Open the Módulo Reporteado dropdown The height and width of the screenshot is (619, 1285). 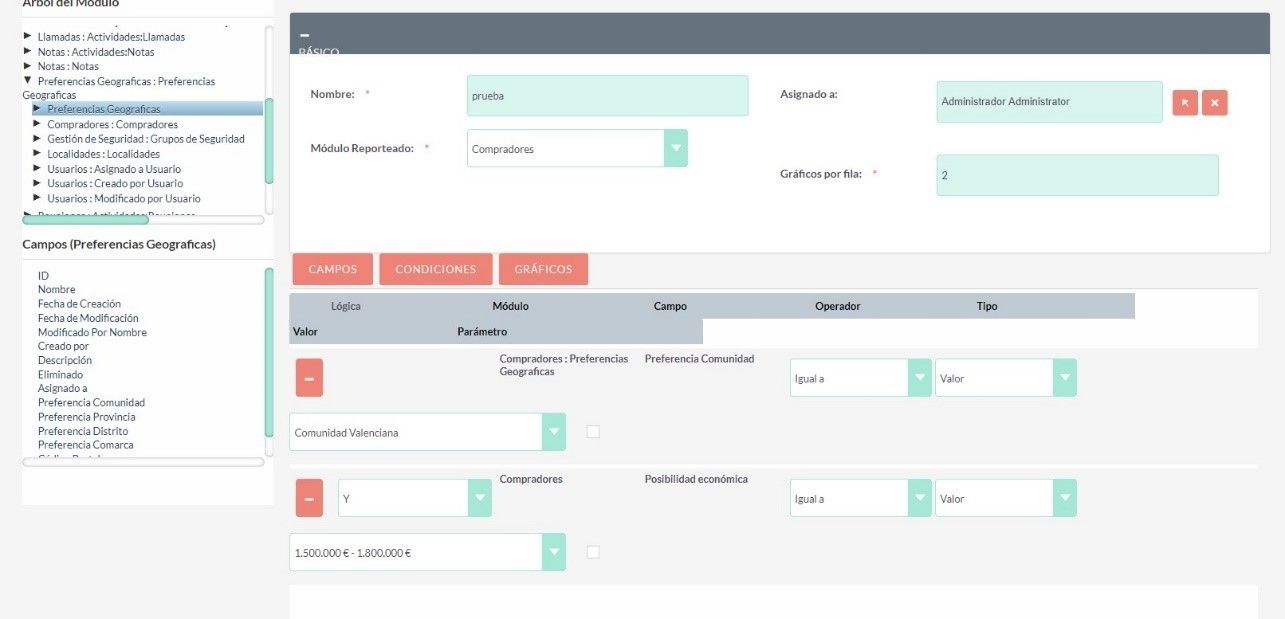point(676,149)
